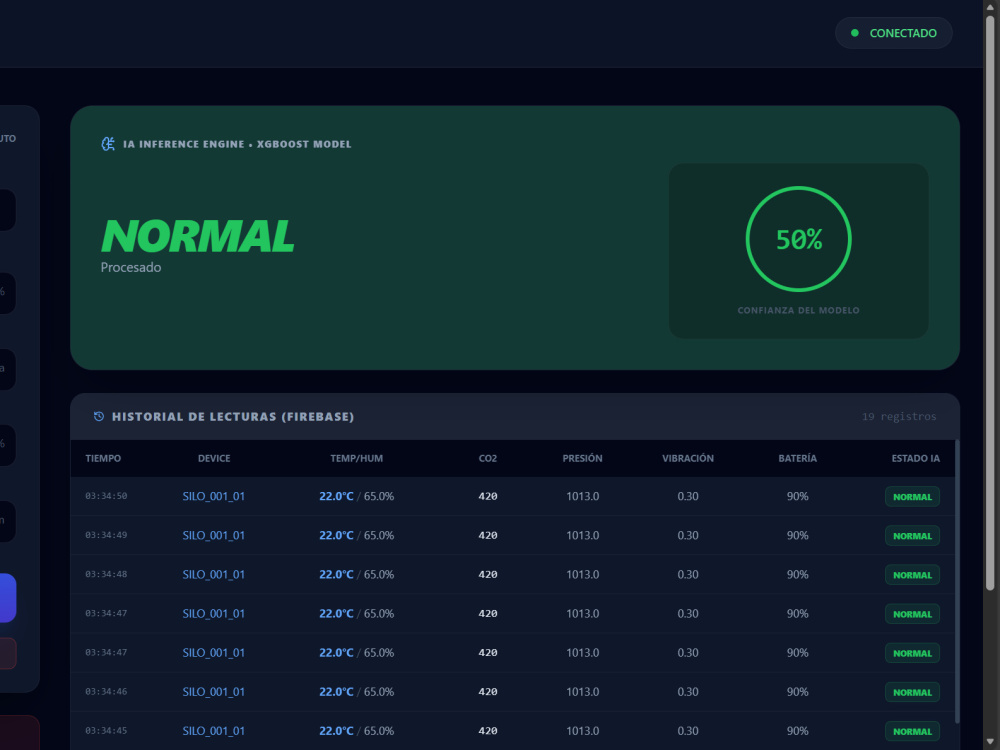Open SILO_001_01 device in the 03:34:45 row
The width and height of the screenshot is (1000, 750).
click(214, 731)
